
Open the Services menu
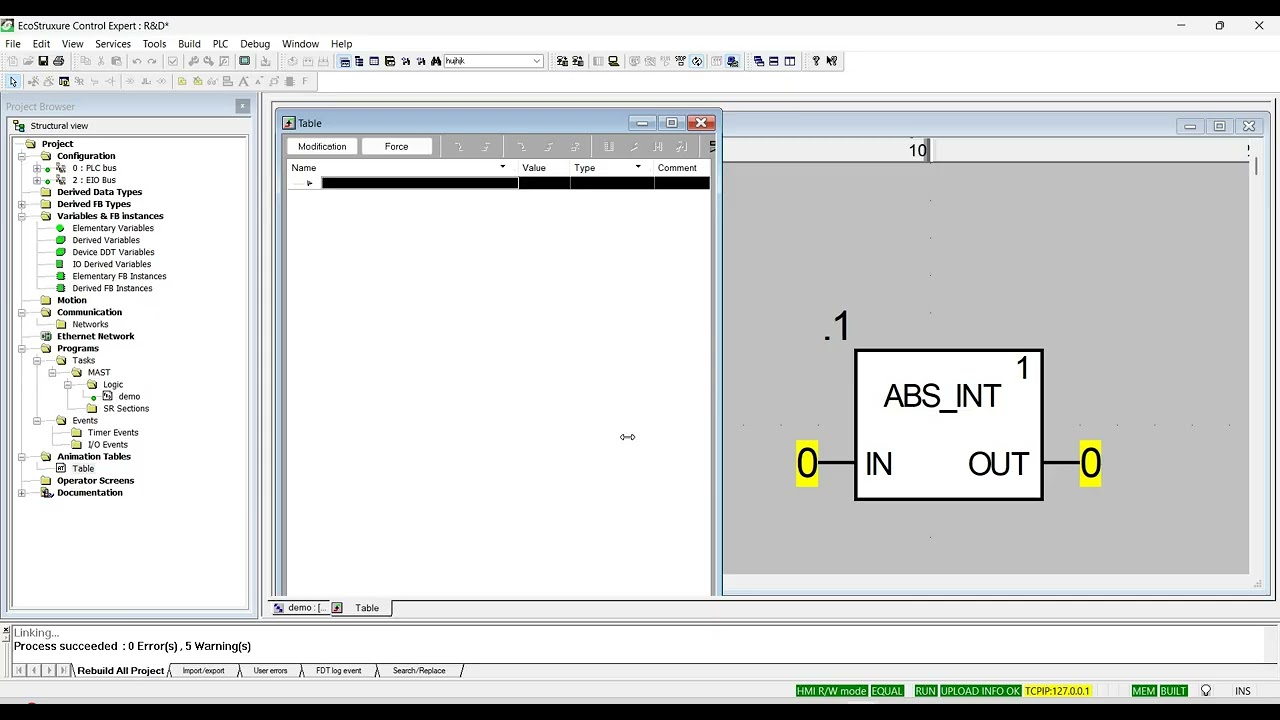pos(113,44)
